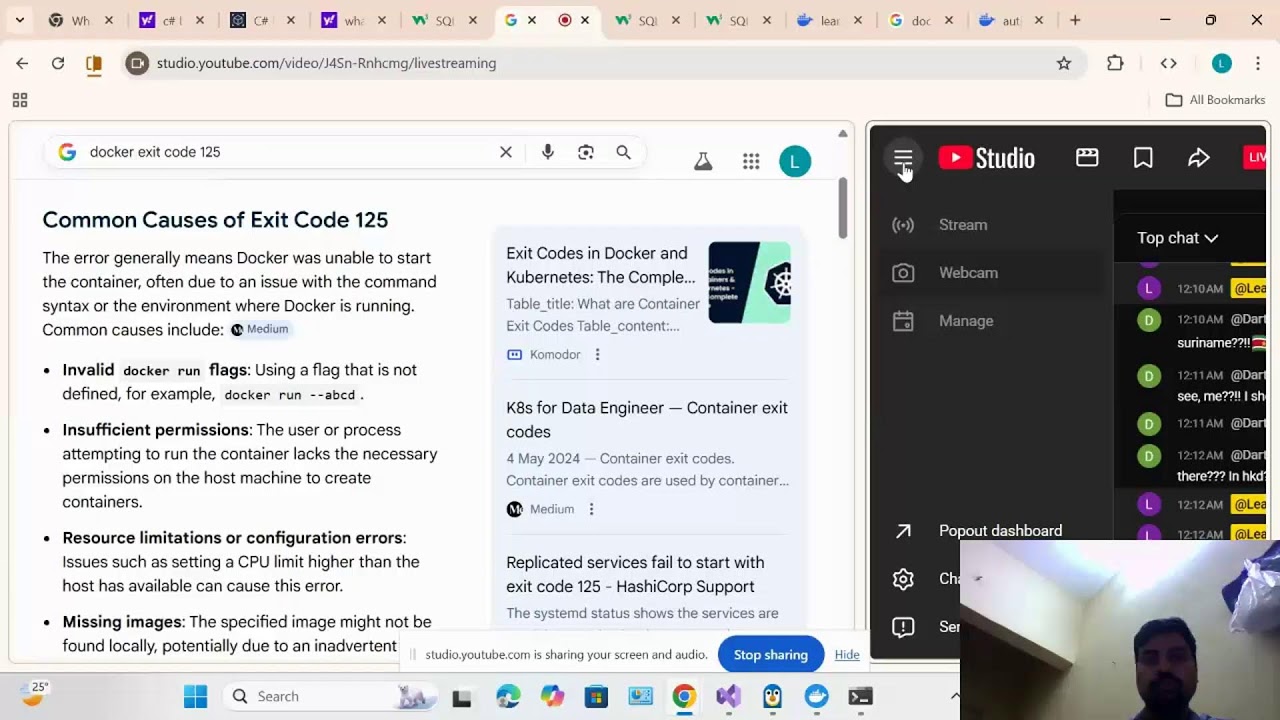Viewport: 1280px width, 720px height.
Task: Open Docker Desktop from the taskbar
Action: point(816,696)
